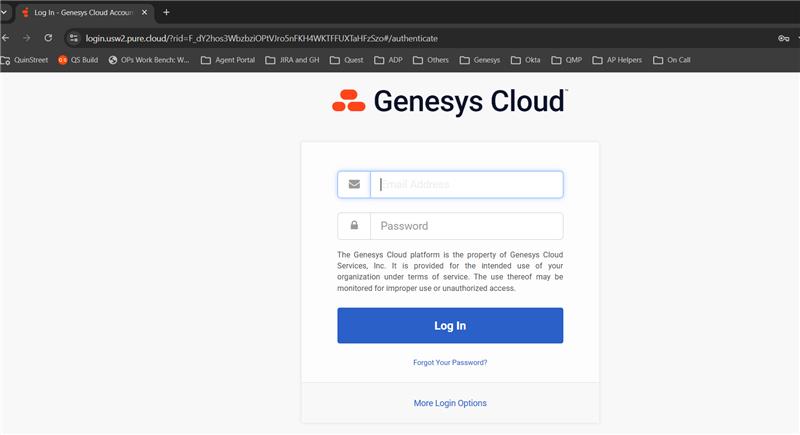Open the Genesys bookmarks folder

(x=480, y=60)
